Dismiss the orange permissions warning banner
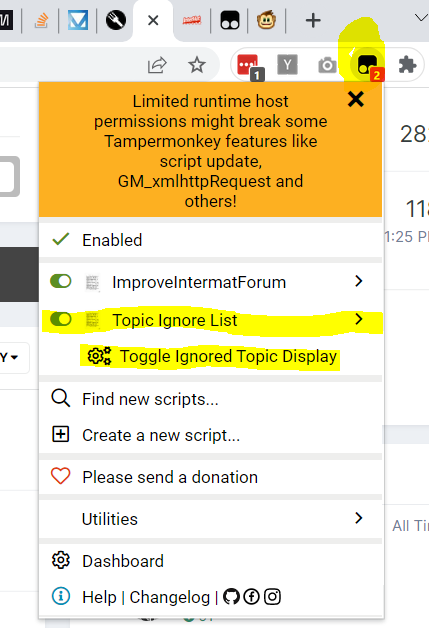The image size is (429, 628). (x=356, y=99)
